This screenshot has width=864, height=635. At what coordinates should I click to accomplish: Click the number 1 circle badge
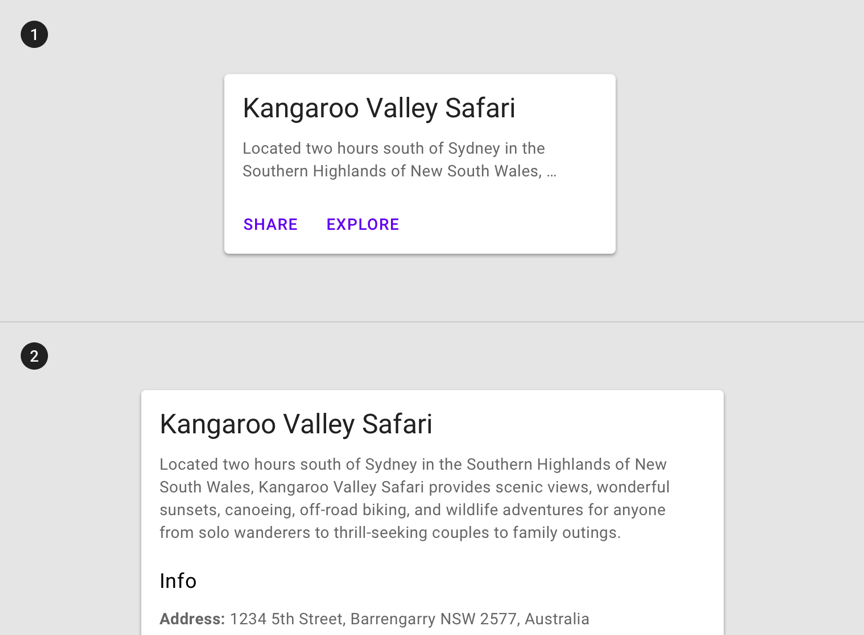[34, 35]
